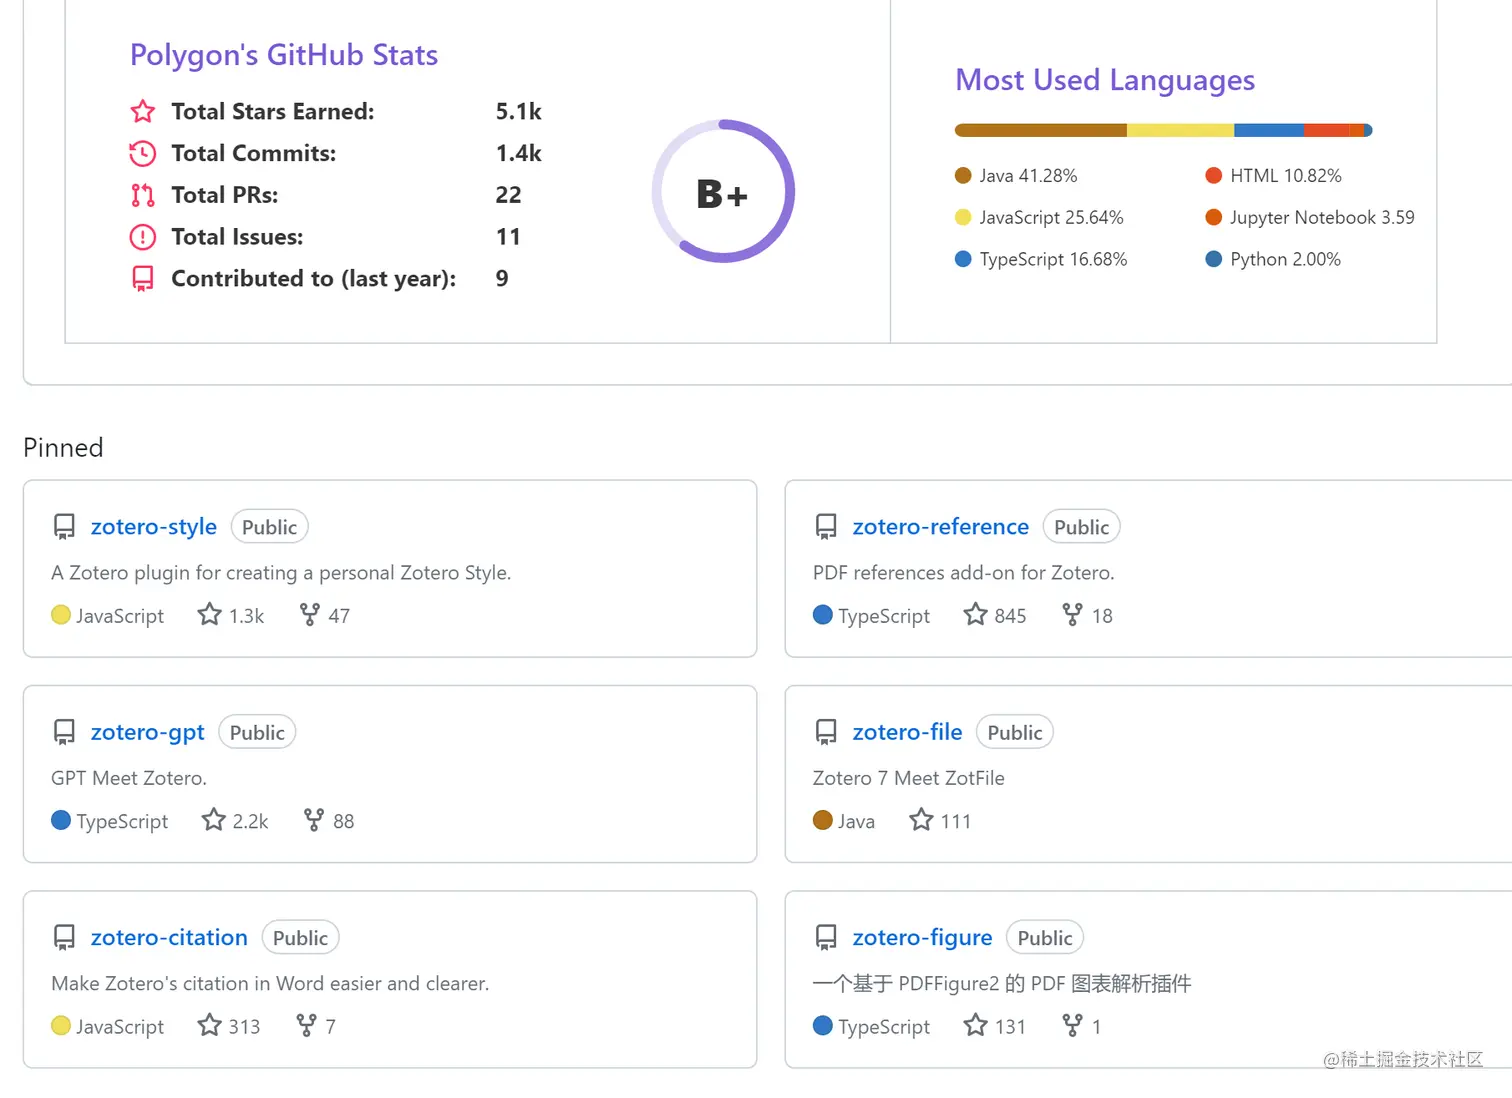Click the Public badge on zotero-reference

click(1081, 527)
